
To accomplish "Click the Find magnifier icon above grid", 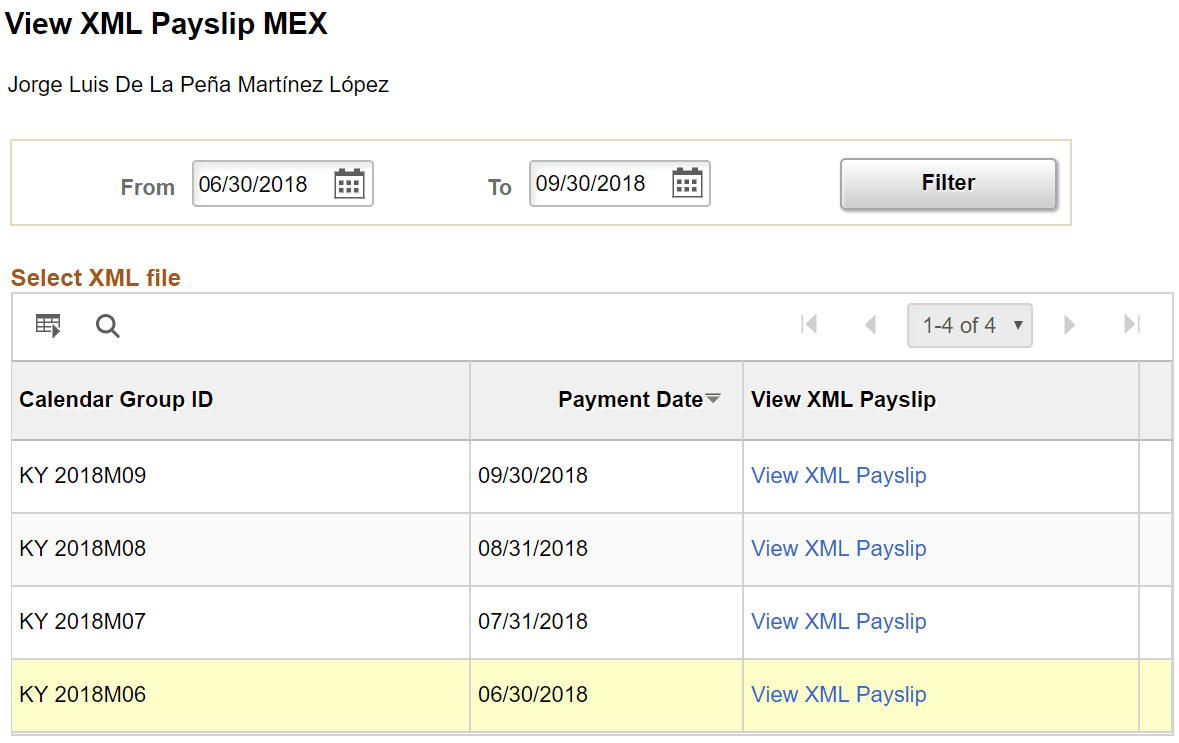I will (x=107, y=326).
